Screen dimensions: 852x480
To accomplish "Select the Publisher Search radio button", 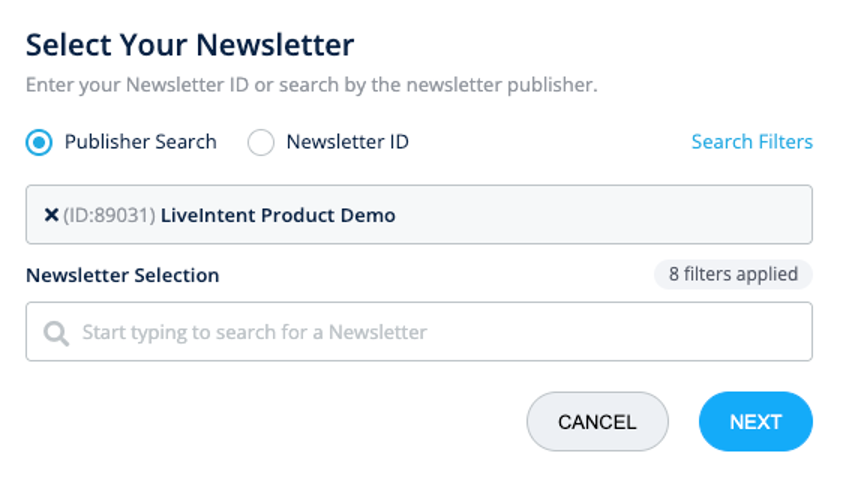I will pos(39,143).
